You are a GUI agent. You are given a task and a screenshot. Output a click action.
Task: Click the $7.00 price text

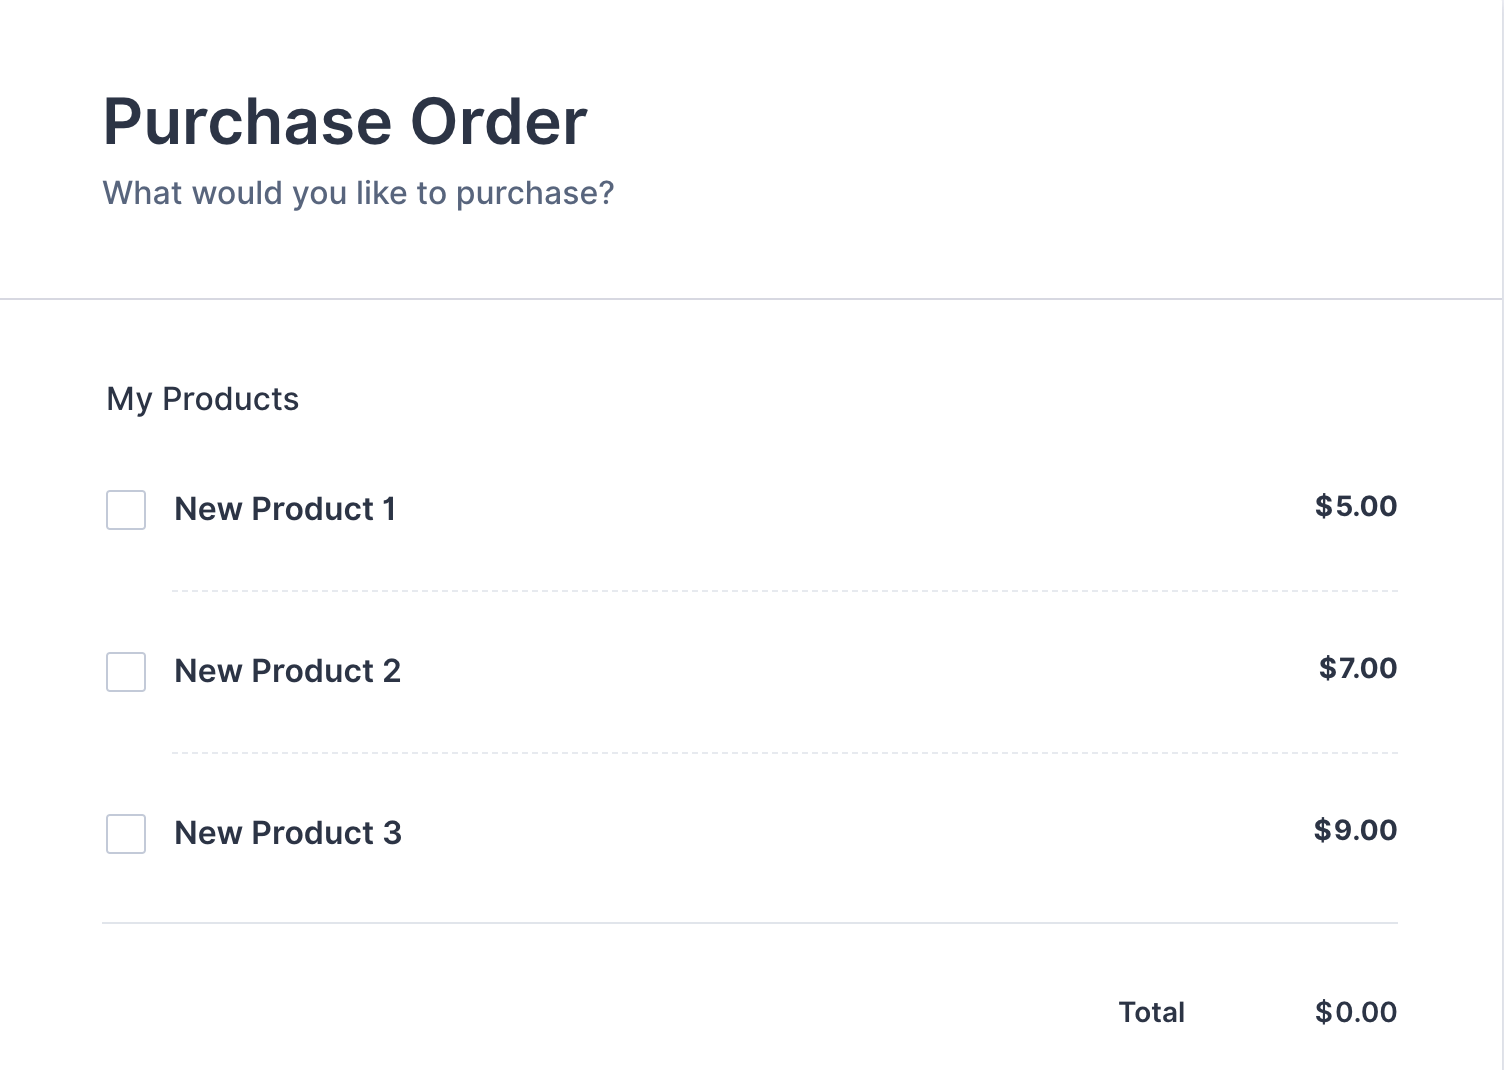coord(1357,669)
